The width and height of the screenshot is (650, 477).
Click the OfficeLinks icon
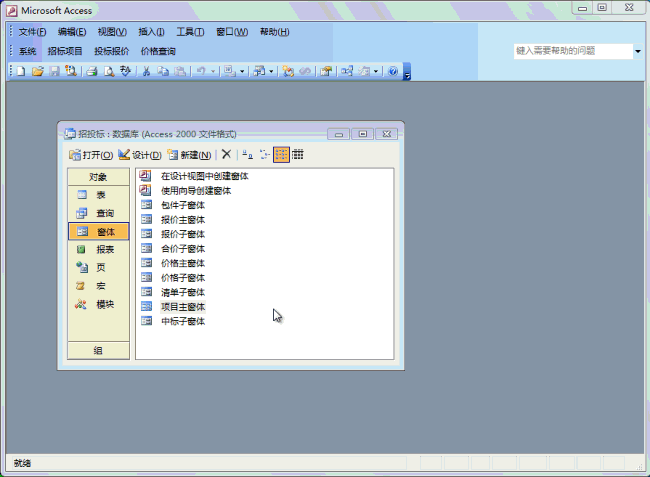click(x=229, y=71)
